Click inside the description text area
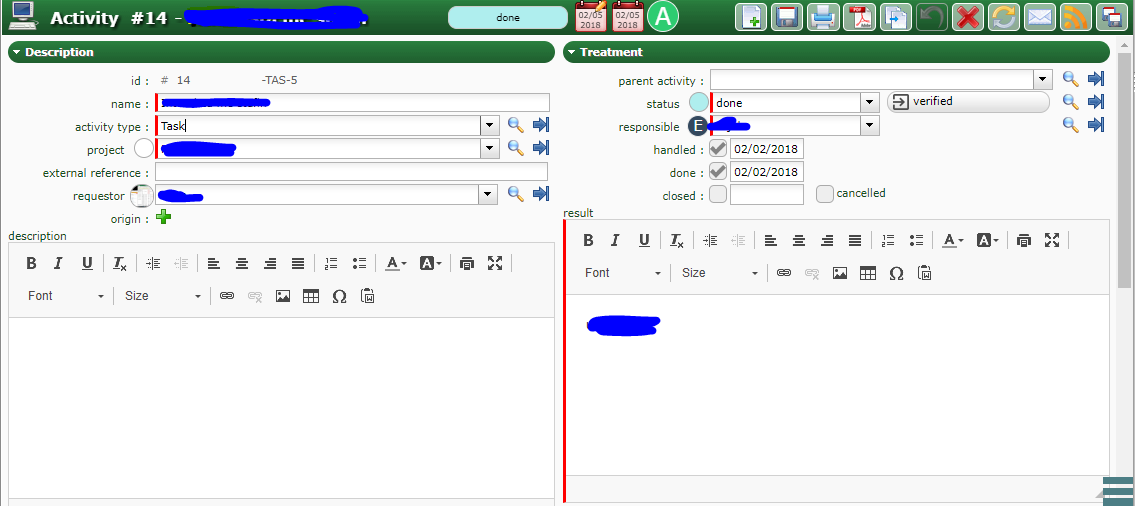Screen dimensions: 1135x506 pos(282,408)
